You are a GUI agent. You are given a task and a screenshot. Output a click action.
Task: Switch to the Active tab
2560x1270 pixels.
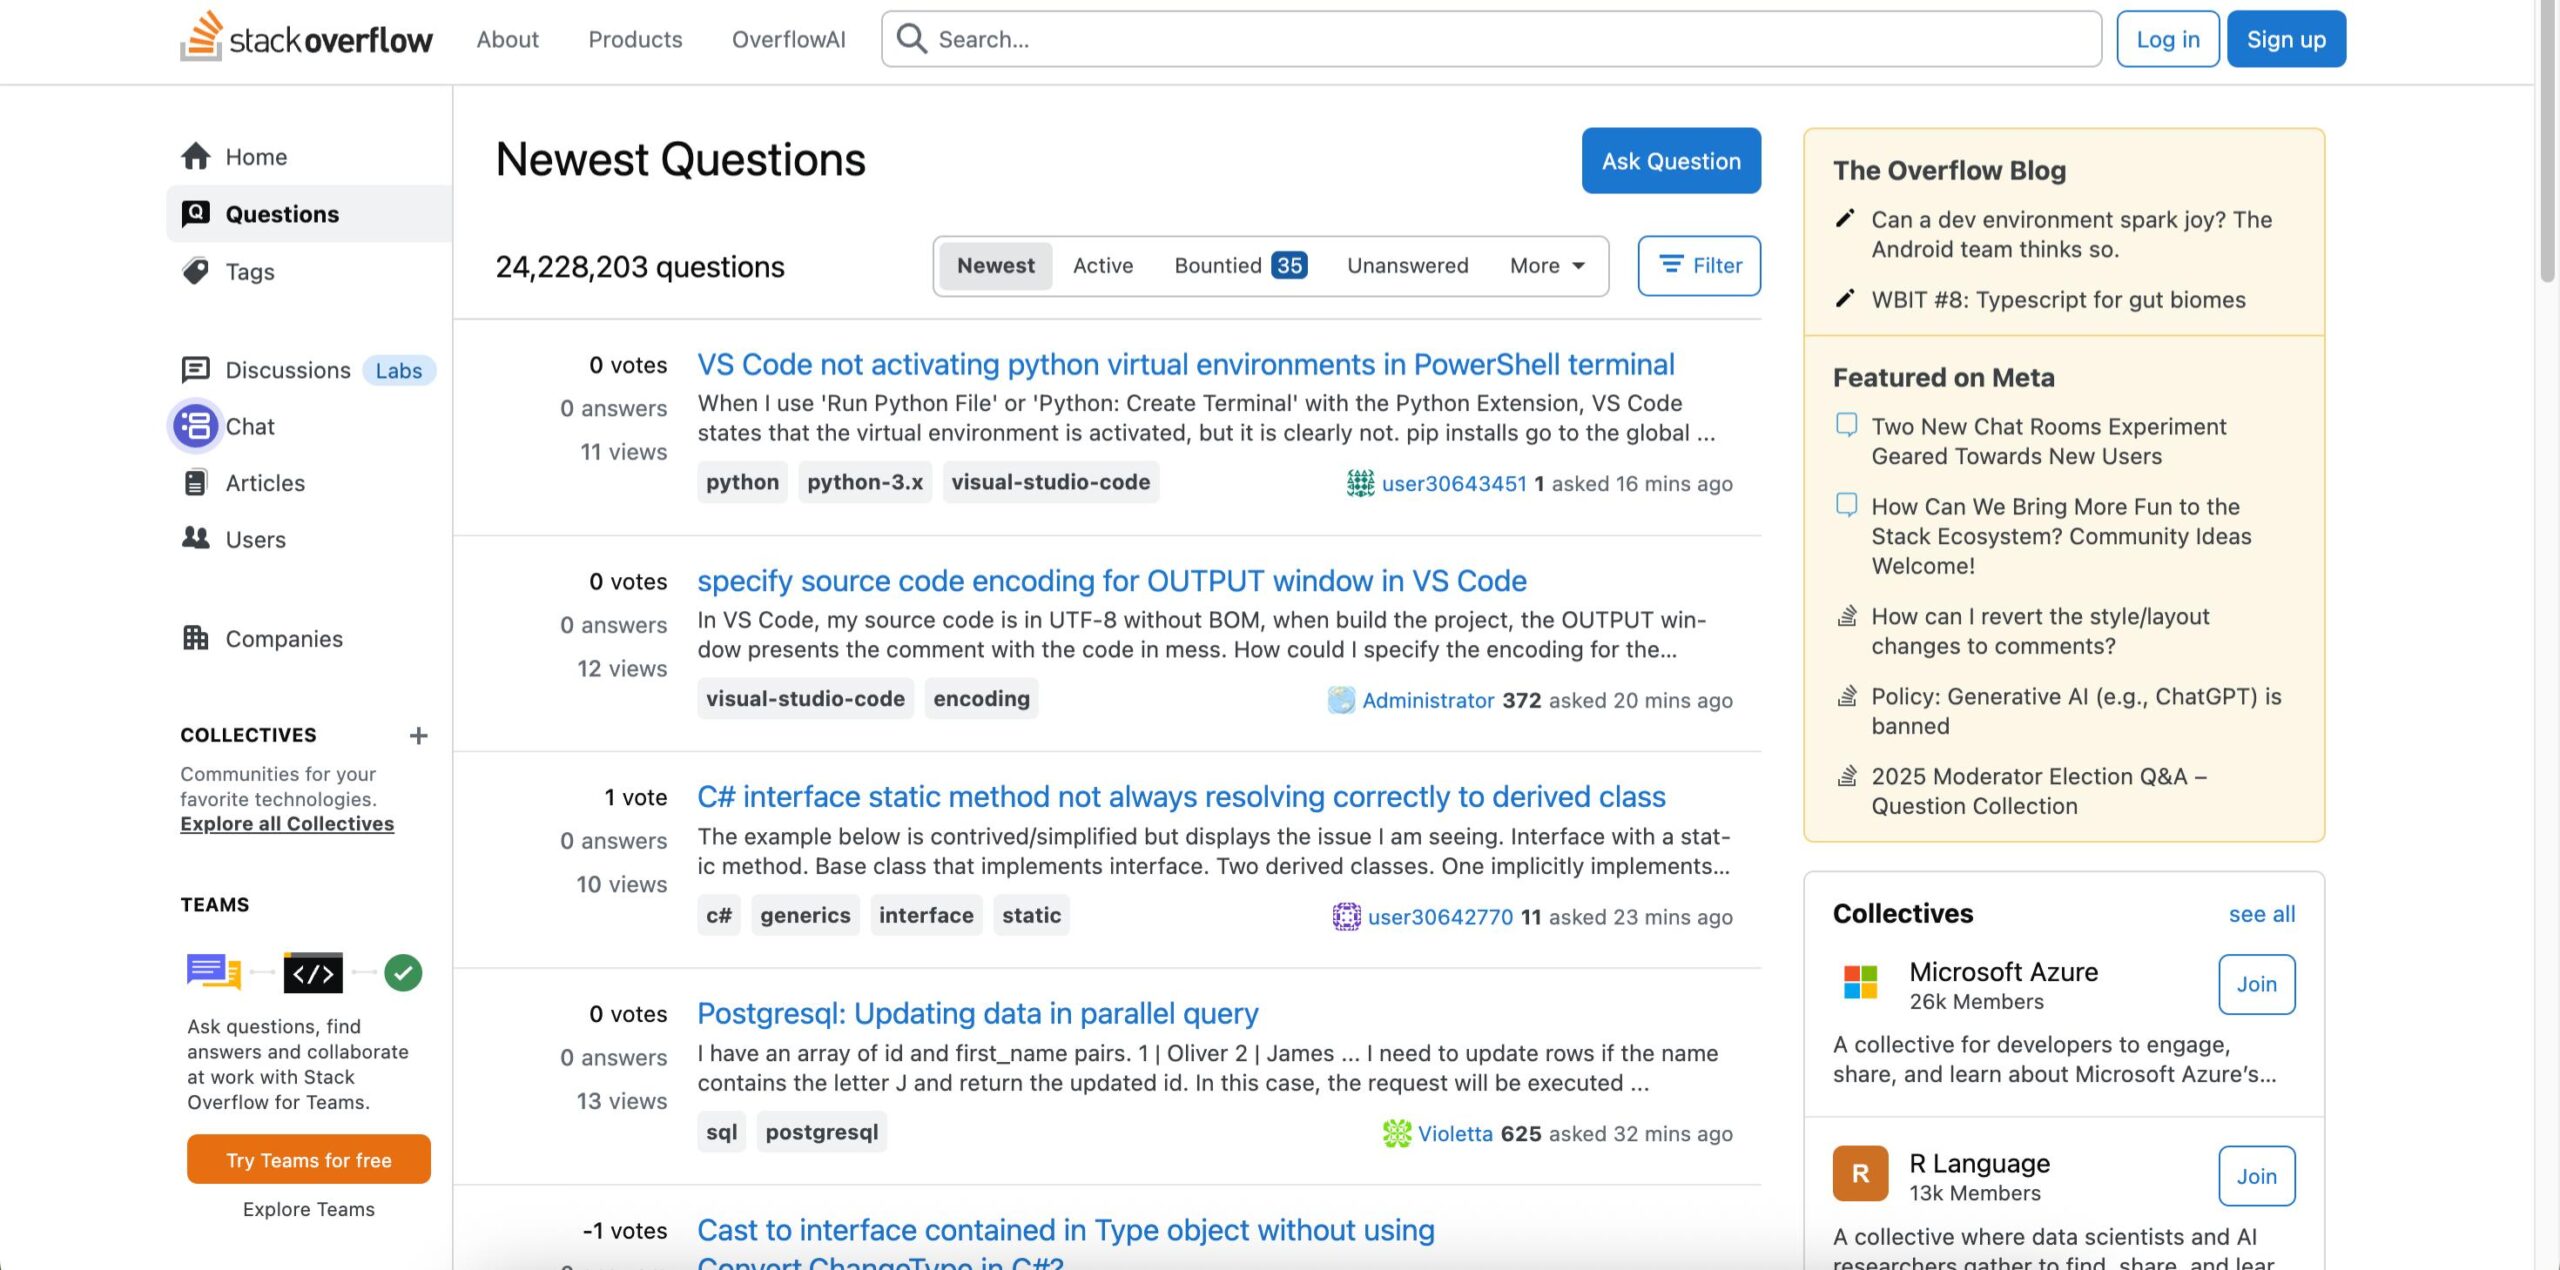1103,265
